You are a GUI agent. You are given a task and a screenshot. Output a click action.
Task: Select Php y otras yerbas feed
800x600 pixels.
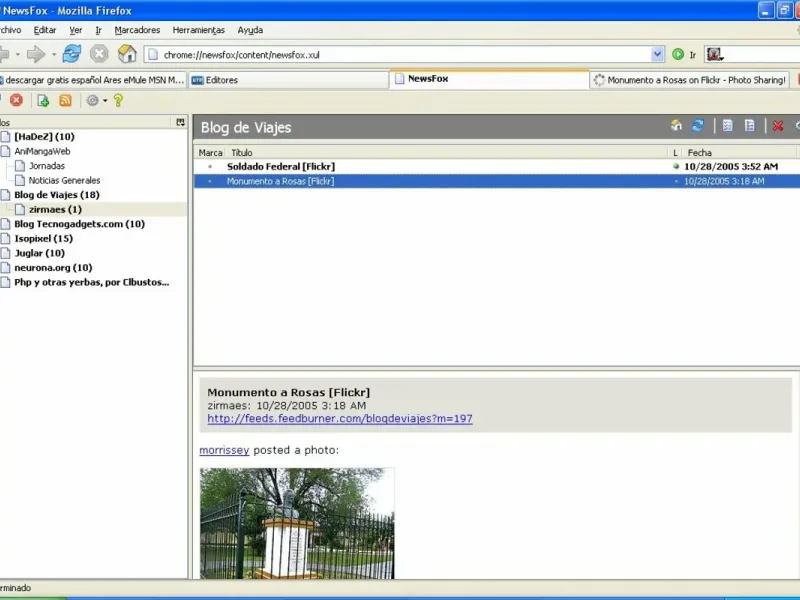(x=92, y=282)
